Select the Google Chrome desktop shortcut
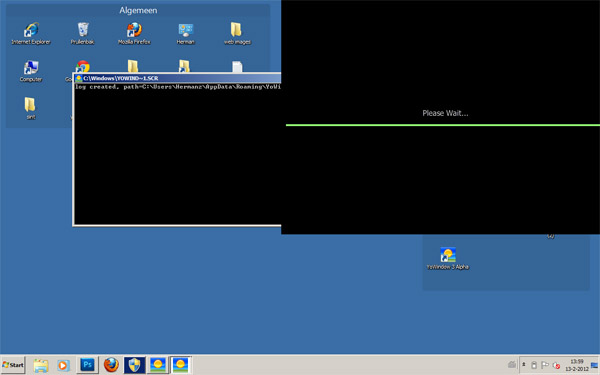Screen dimensions: 600x375 [x=83, y=66]
